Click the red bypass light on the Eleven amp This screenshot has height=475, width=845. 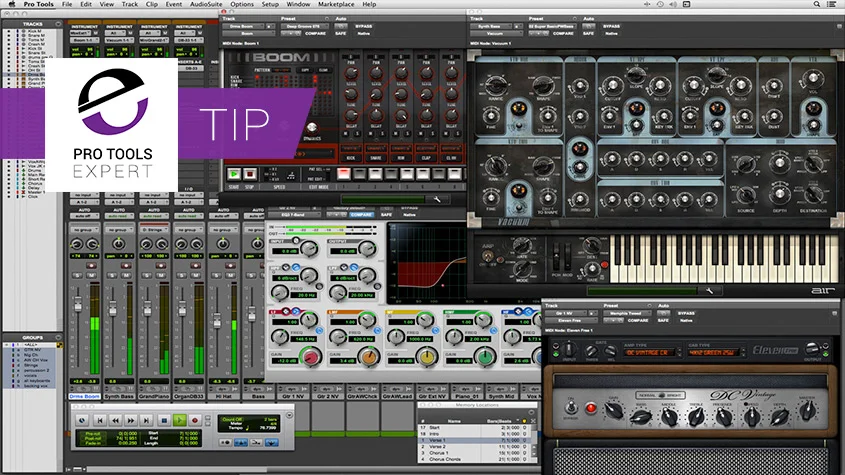591,408
